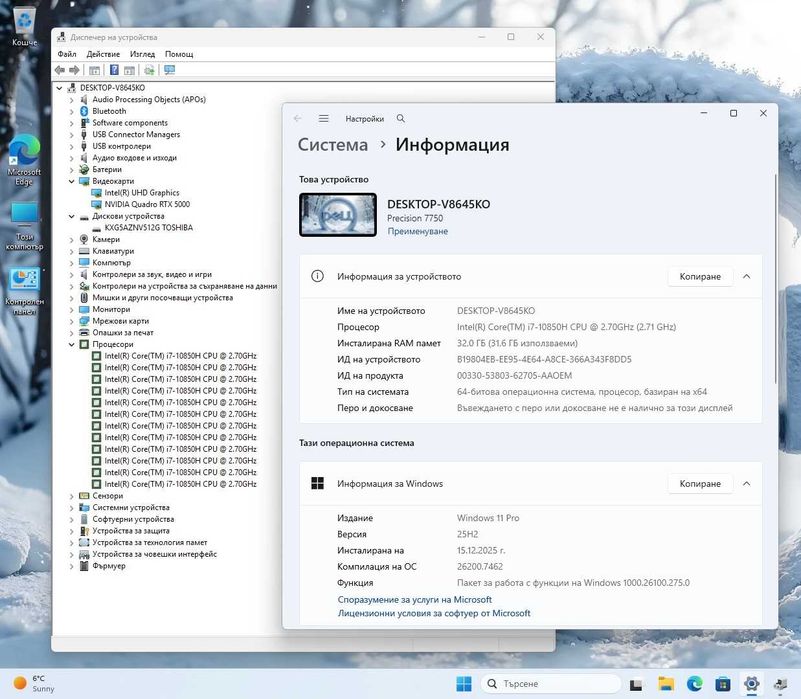This screenshot has height=699, width=801.
Task: Click the Търсене search box on the taskbar
Action: [x=551, y=684]
